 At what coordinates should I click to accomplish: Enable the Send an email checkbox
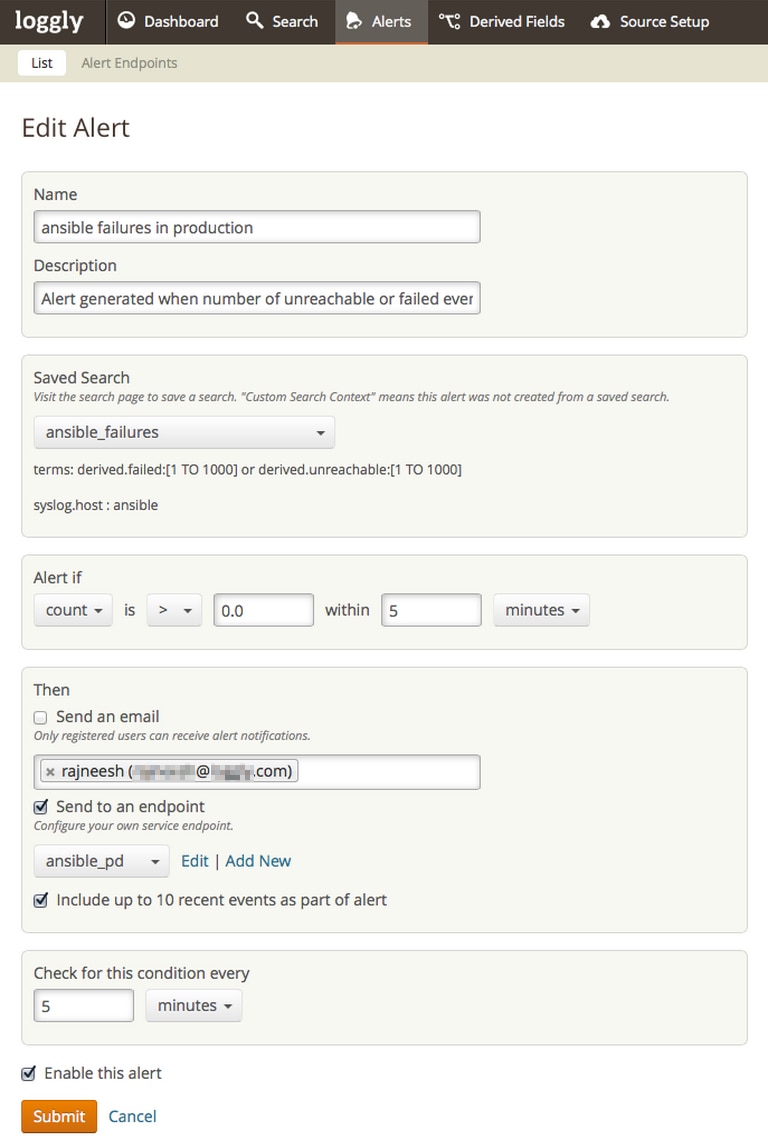(41, 717)
